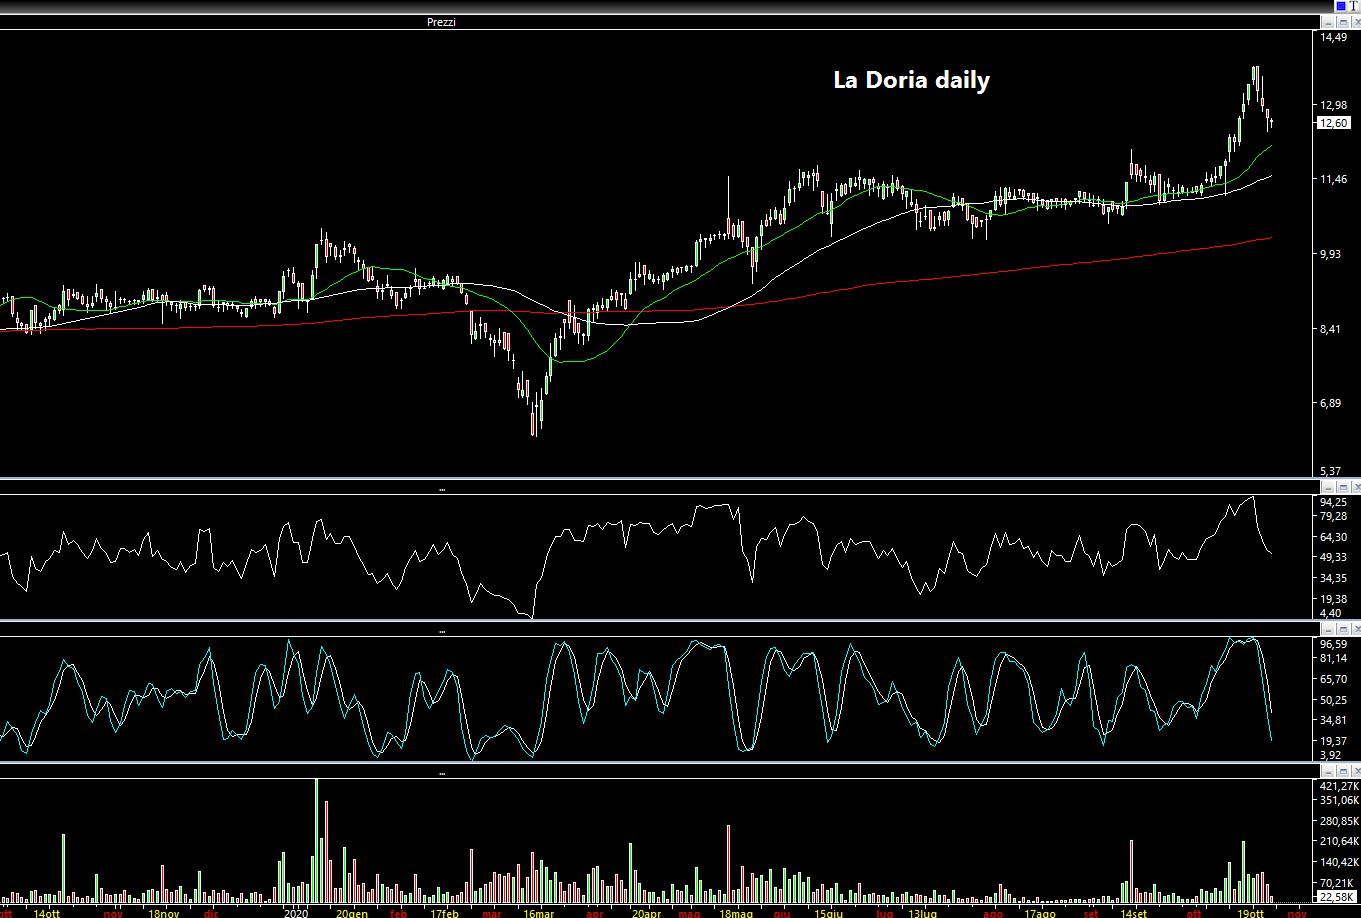Click the highlighted 12,60 current price label
1361x918 pixels.
pos(1335,122)
